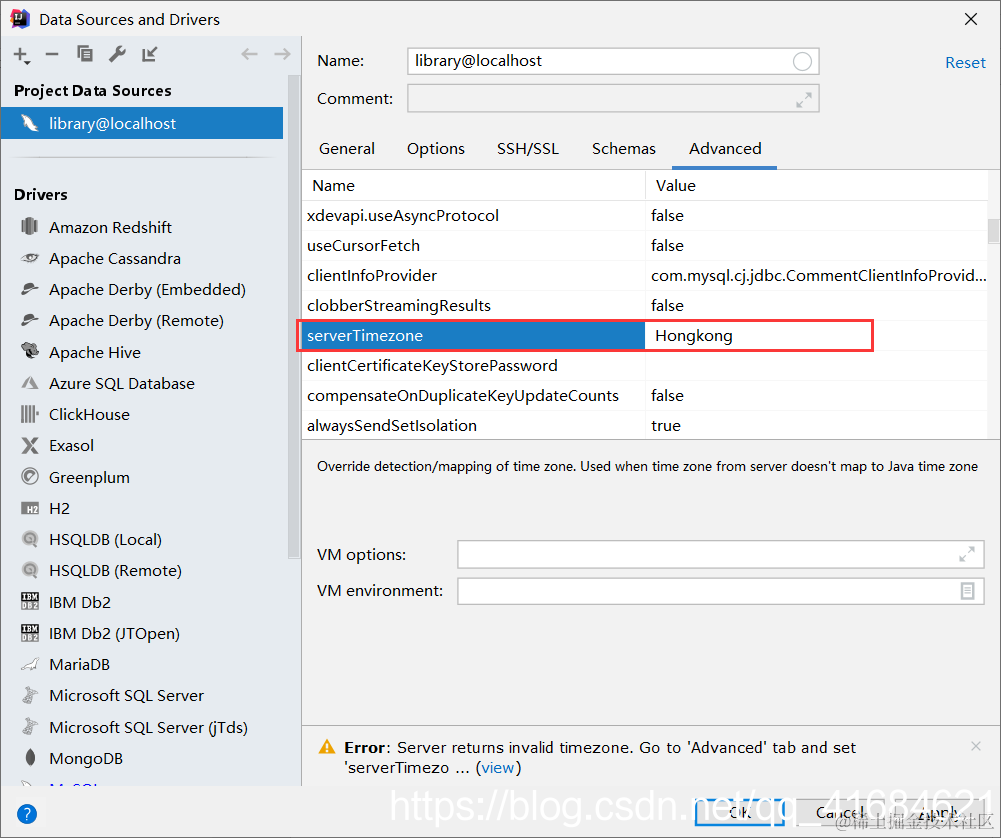The width and height of the screenshot is (1001, 838).
Task: Close the Data Sources and Drivers dialog
Action: [x=971, y=19]
